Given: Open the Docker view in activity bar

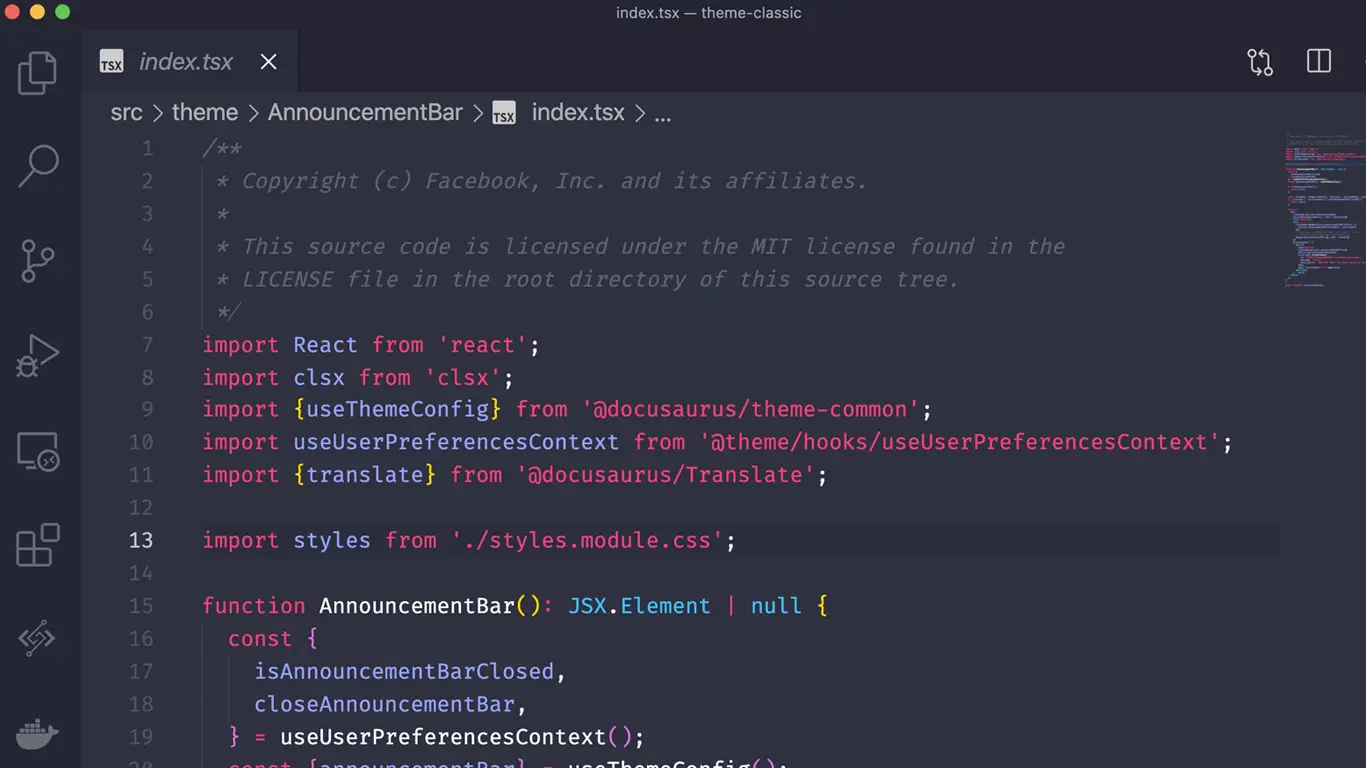Looking at the screenshot, I should (38, 734).
